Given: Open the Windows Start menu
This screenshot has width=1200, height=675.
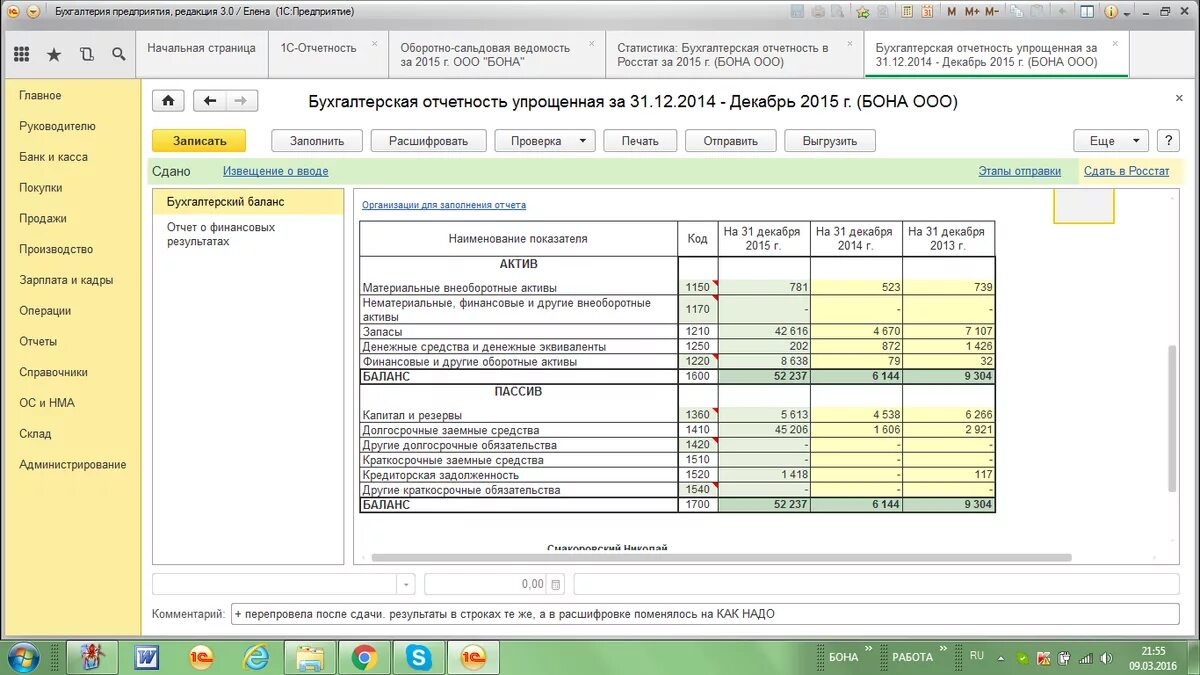Looking at the screenshot, I should 22,657.
